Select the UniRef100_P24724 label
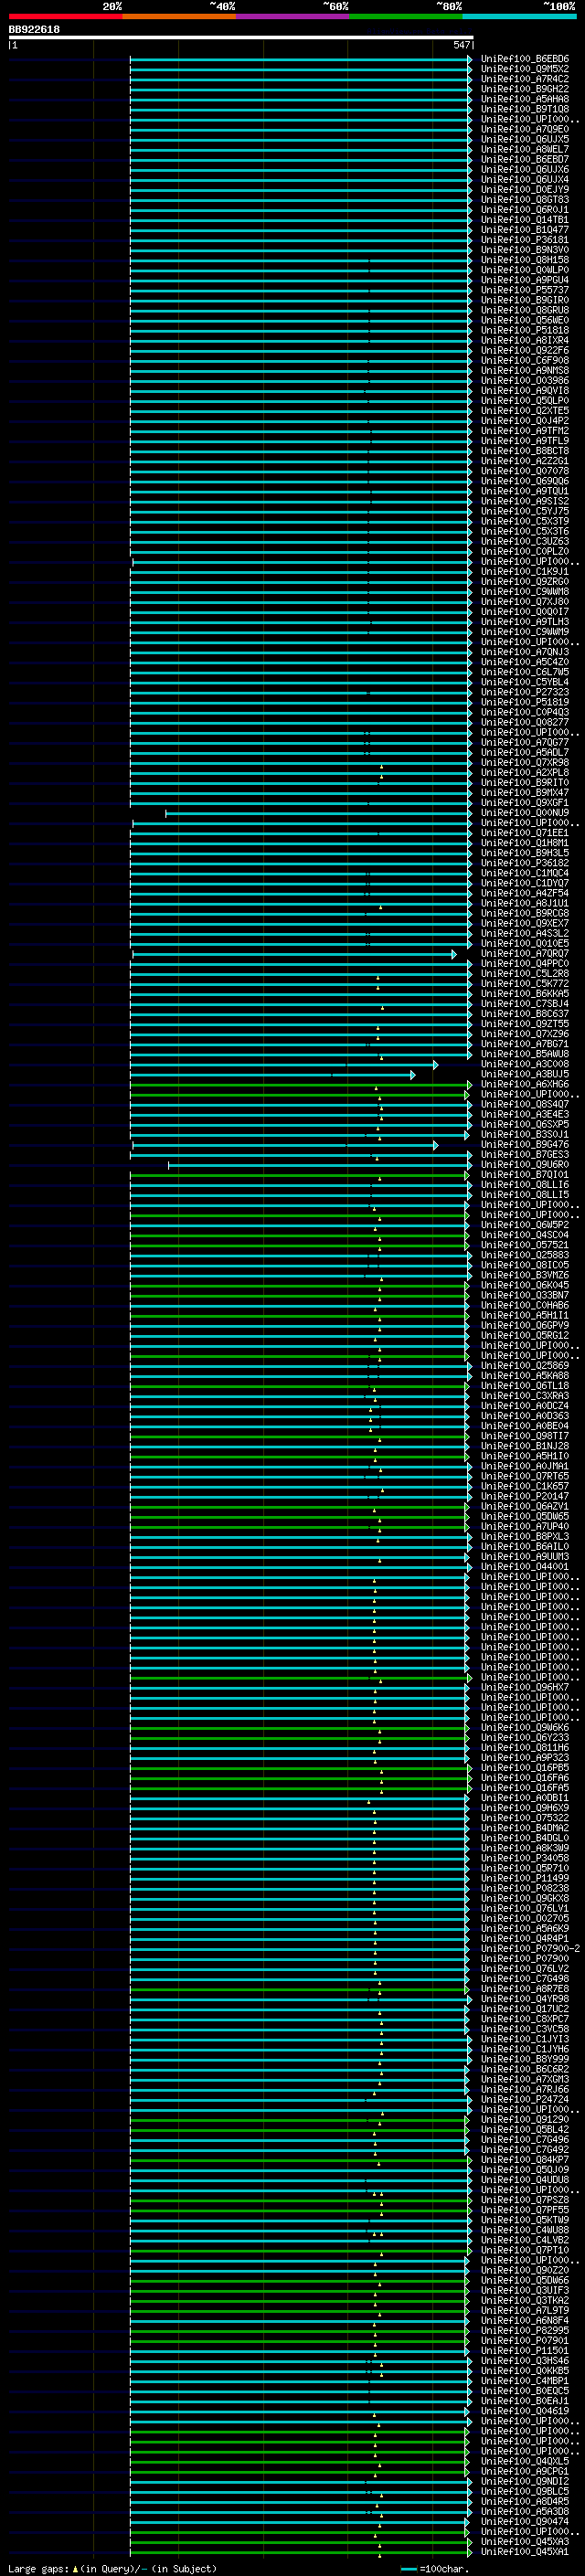585x2576 pixels. pos(524,2099)
